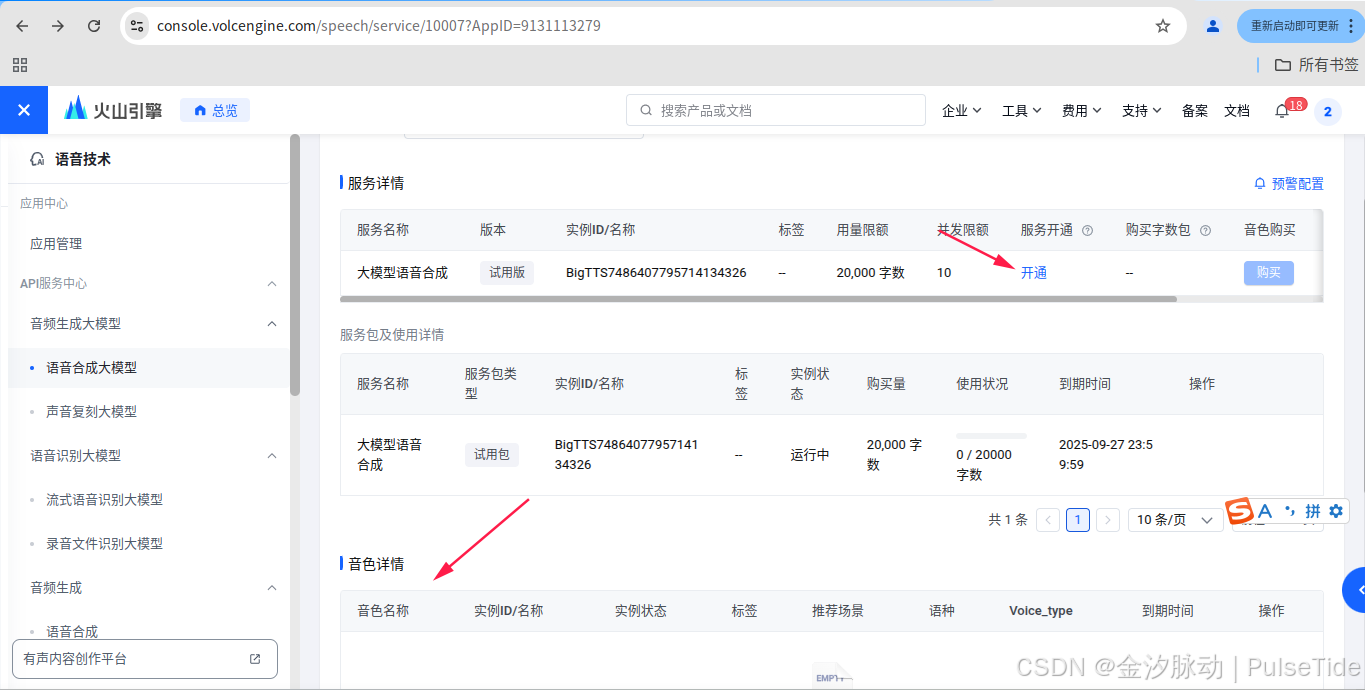The image size is (1365, 690).
Task: Go to the previous page of results
Action: pyautogui.click(x=1048, y=520)
